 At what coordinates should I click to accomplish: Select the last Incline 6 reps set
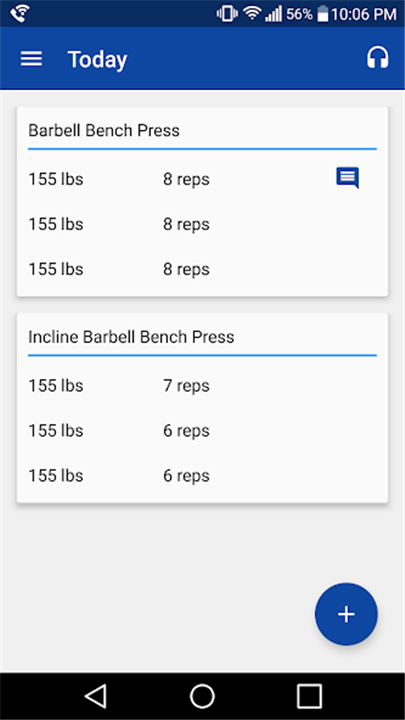(x=202, y=476)
